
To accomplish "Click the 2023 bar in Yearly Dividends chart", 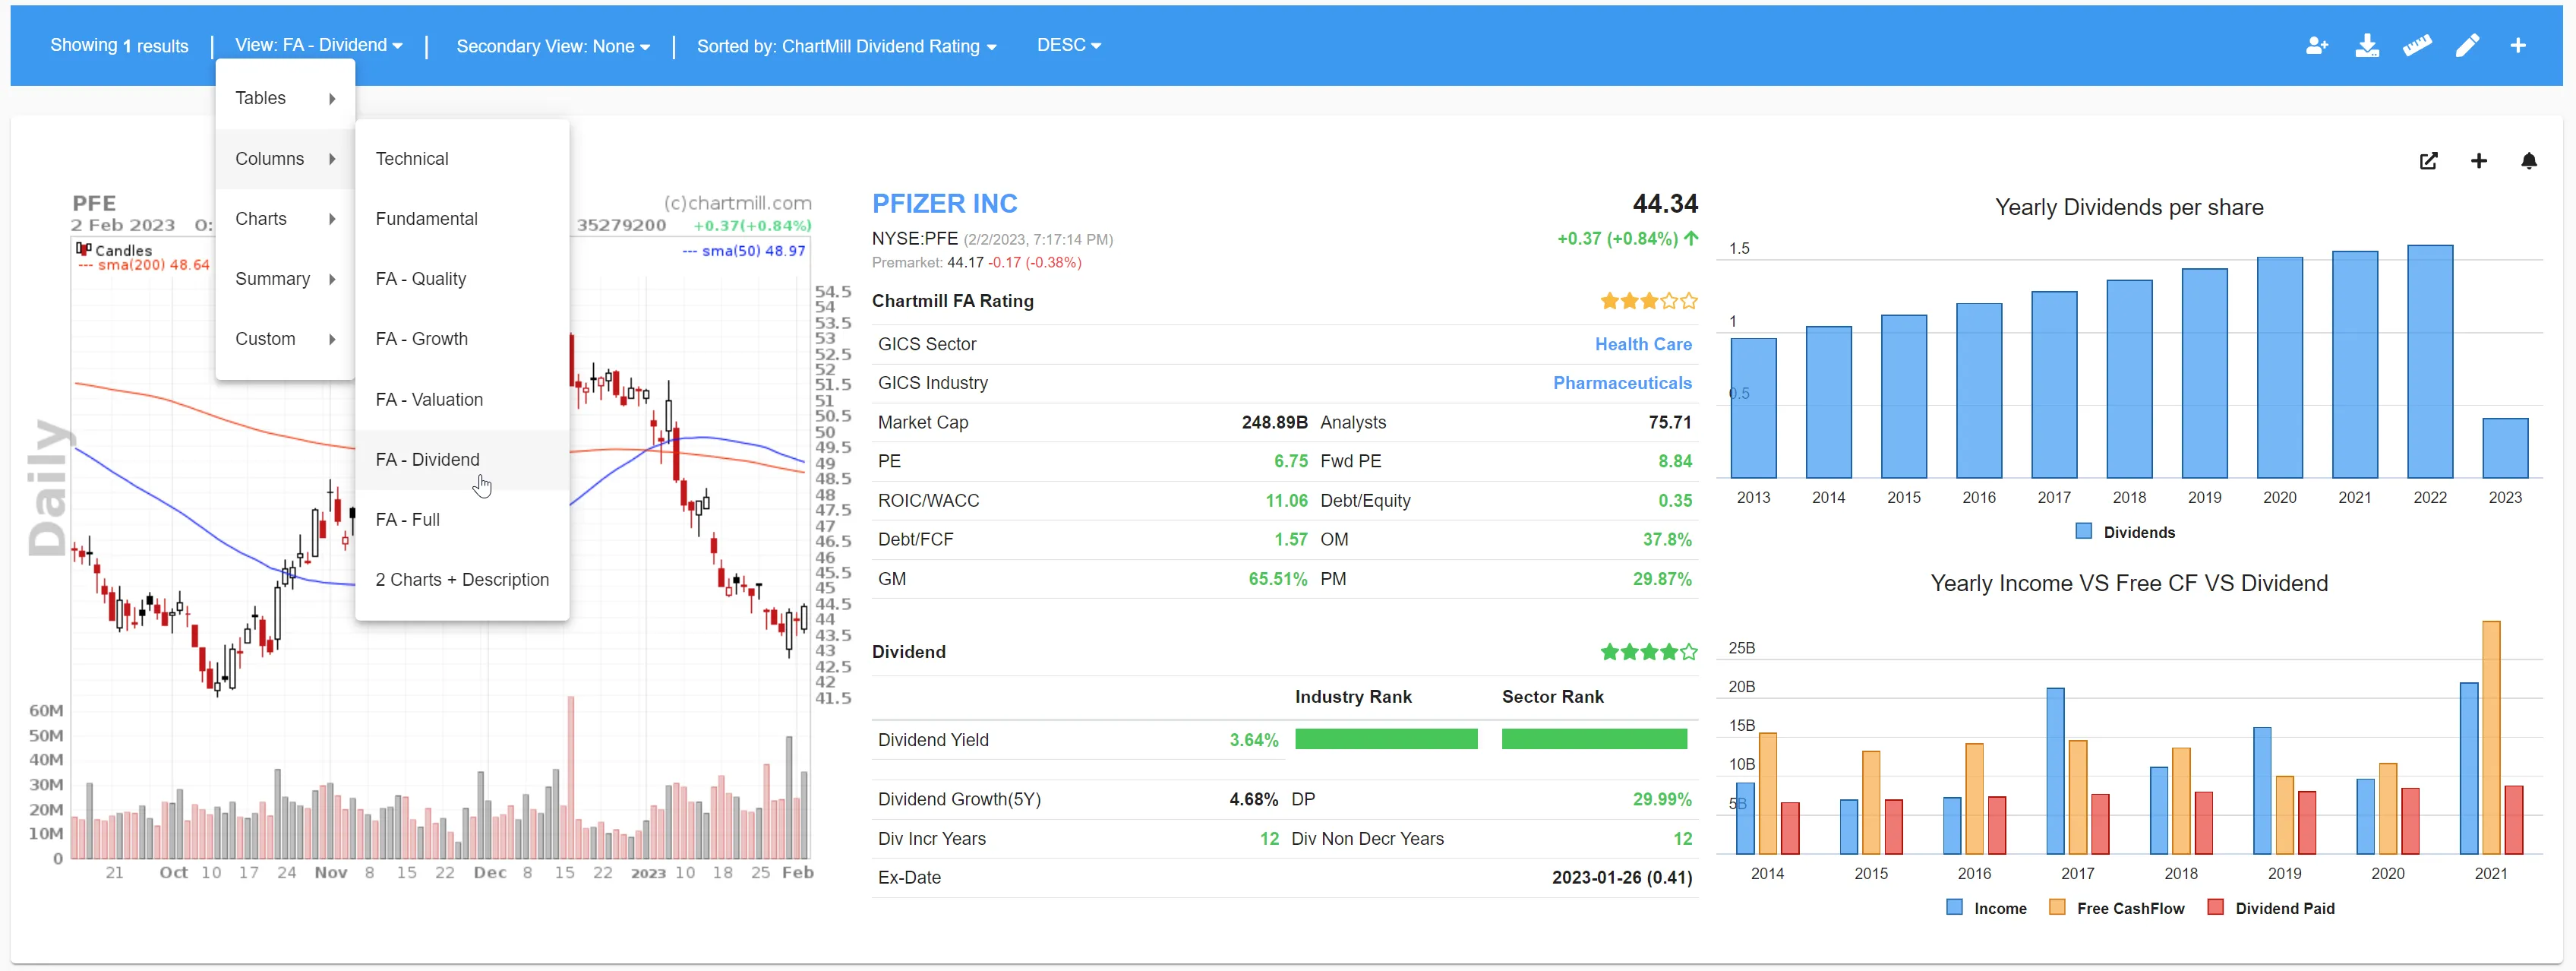I will click(x=2505, y=448).
